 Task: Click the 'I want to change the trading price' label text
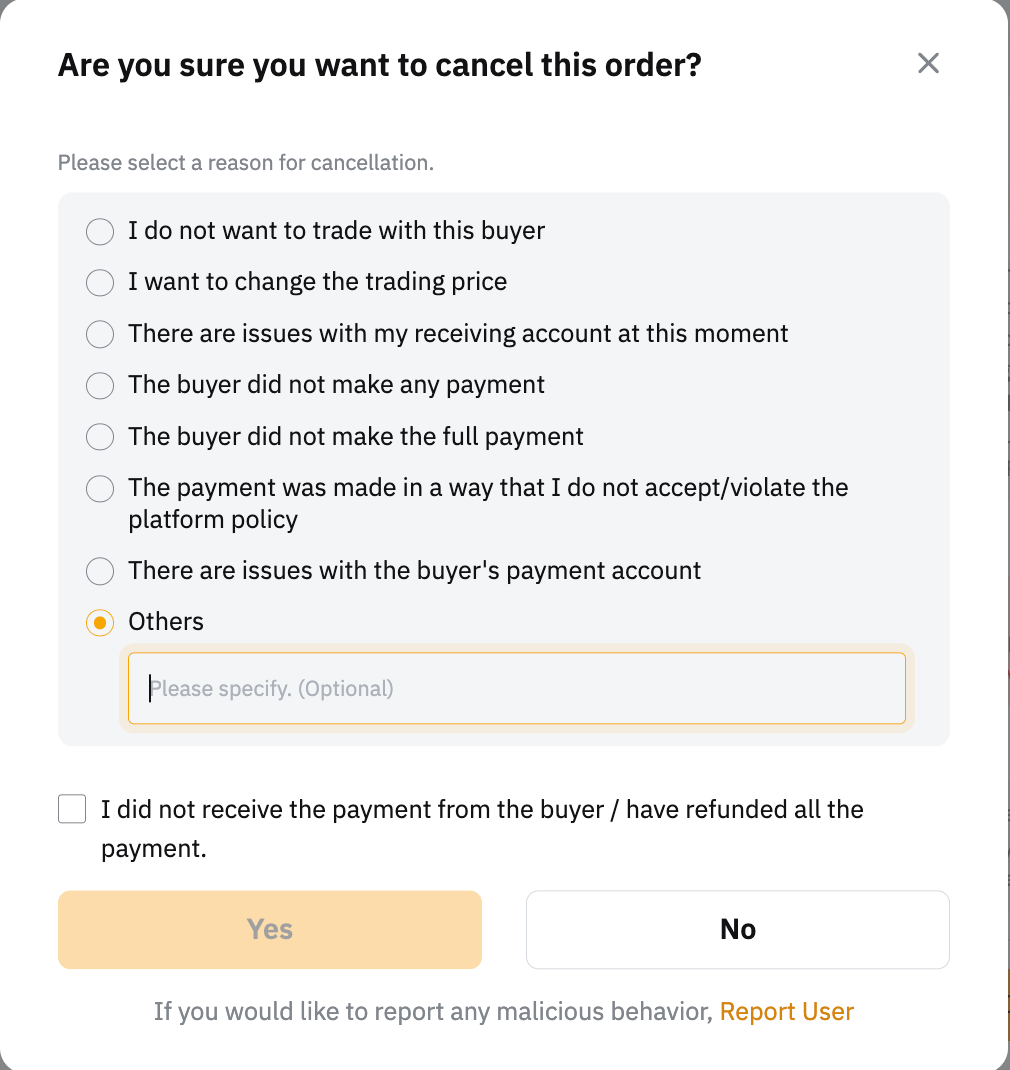[317, 282]
